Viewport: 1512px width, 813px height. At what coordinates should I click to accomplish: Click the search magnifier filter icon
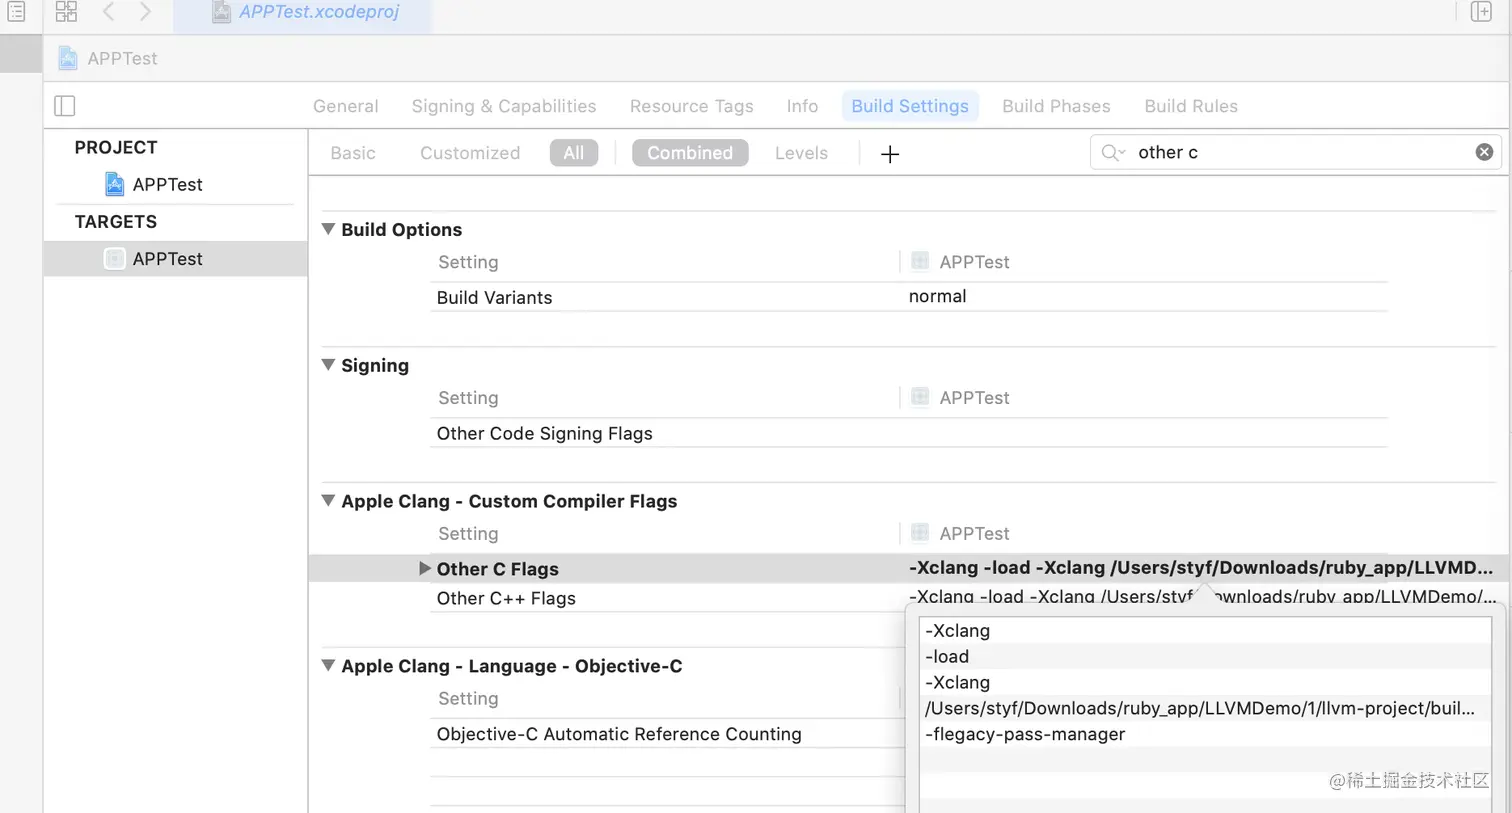(1113, 152)
